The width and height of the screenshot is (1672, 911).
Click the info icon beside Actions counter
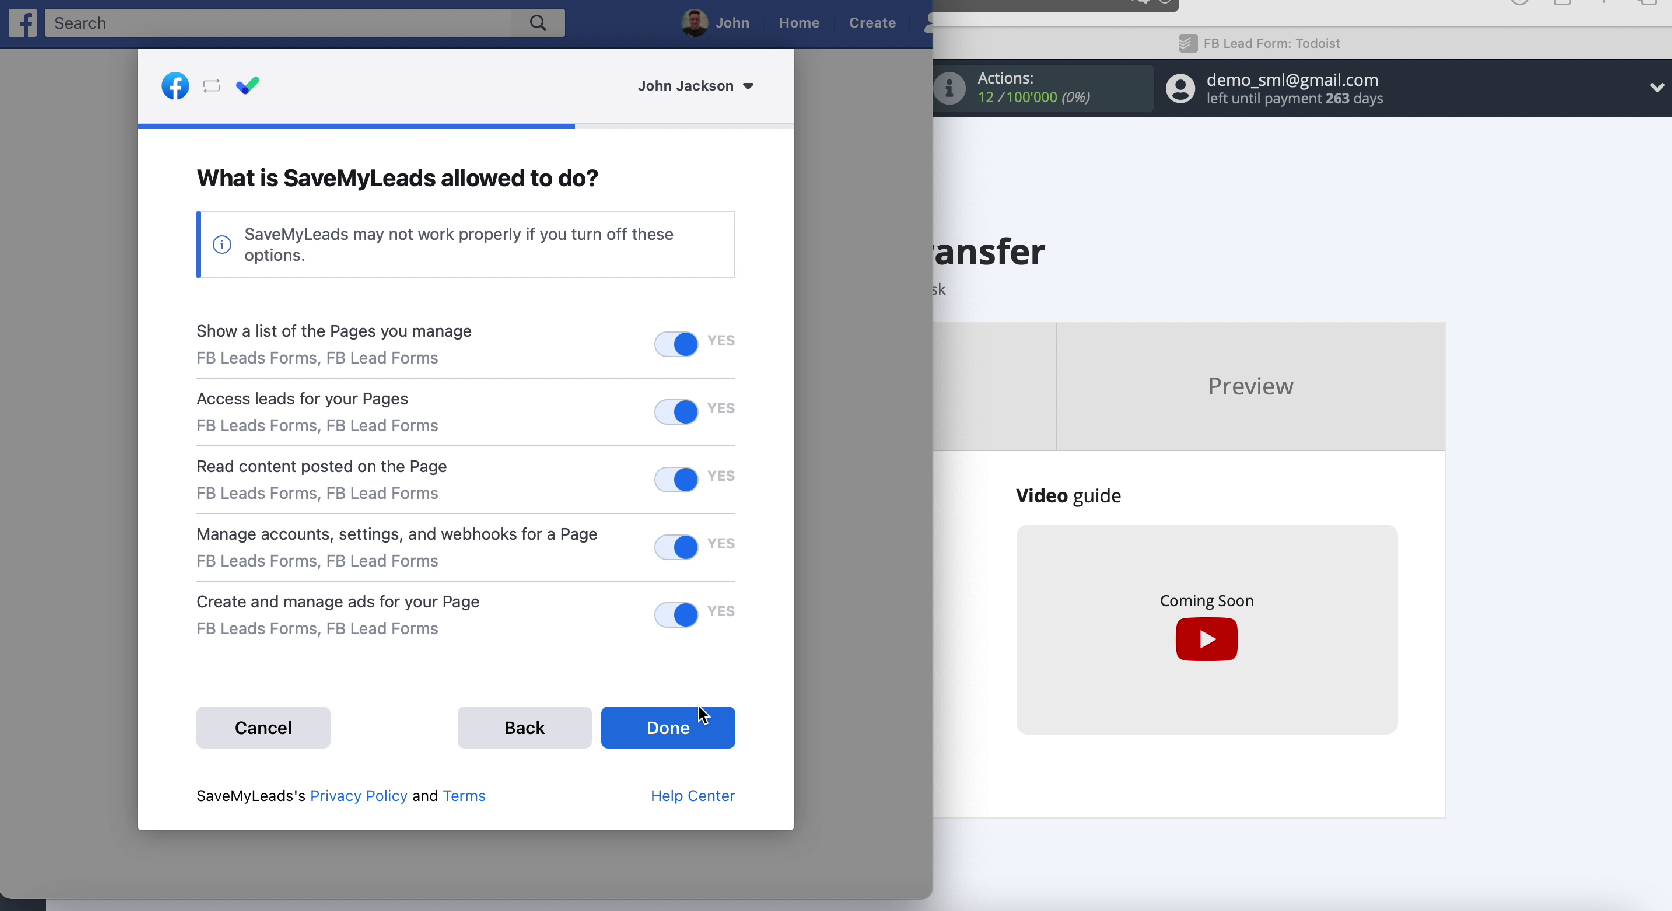[x=949, y=88]
